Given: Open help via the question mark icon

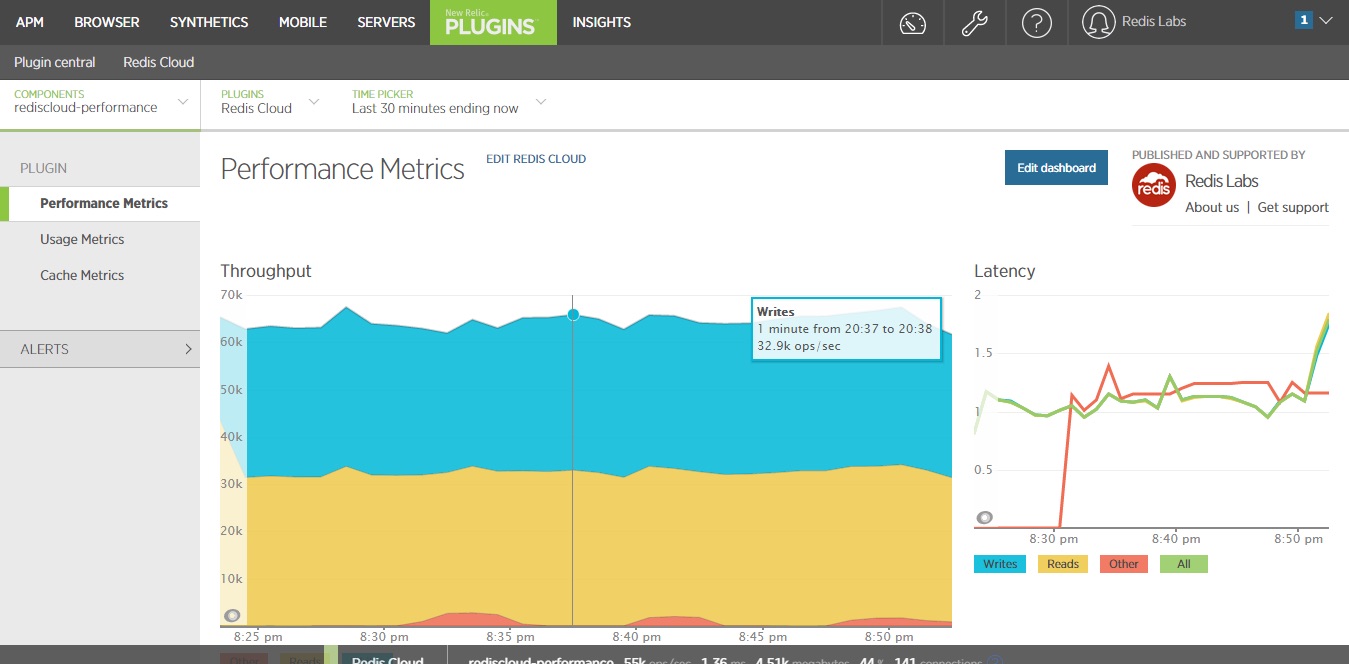Looking at the screenshot, I should 1037,22.
